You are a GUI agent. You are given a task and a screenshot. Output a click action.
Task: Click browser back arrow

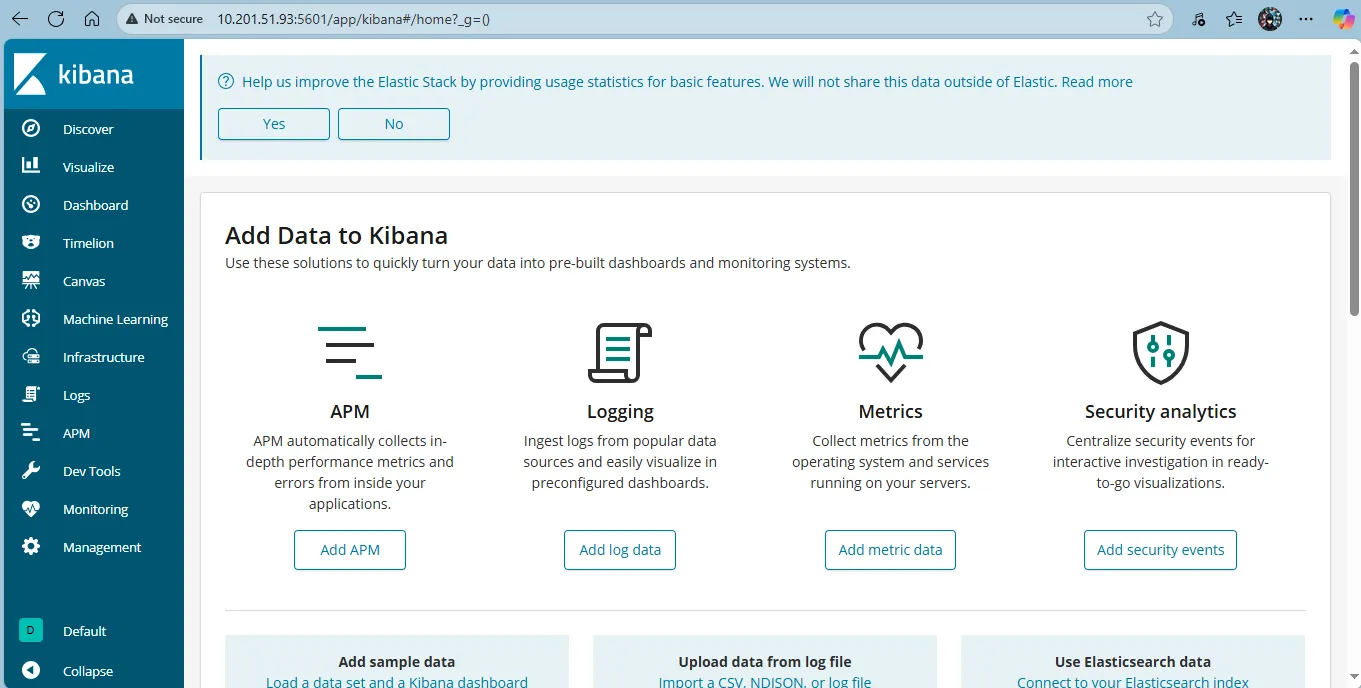tap(20, 18)
